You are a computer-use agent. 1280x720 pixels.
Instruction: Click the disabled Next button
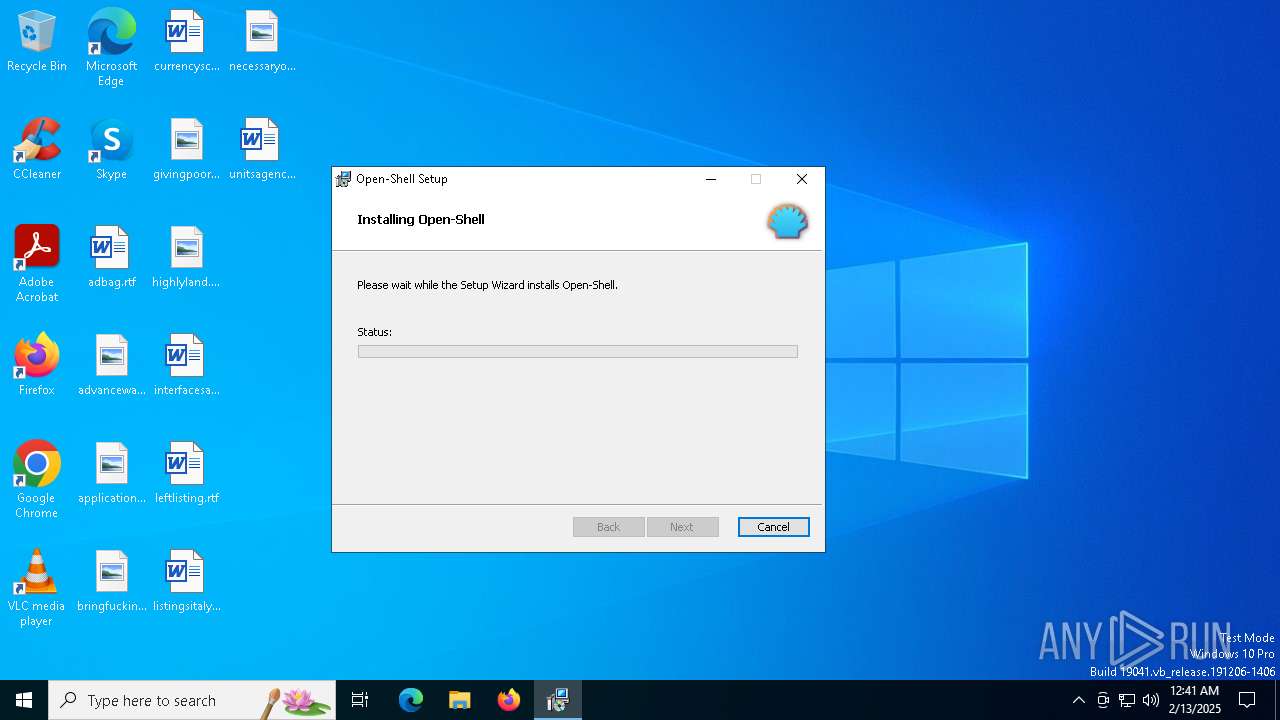pos(682,527)
